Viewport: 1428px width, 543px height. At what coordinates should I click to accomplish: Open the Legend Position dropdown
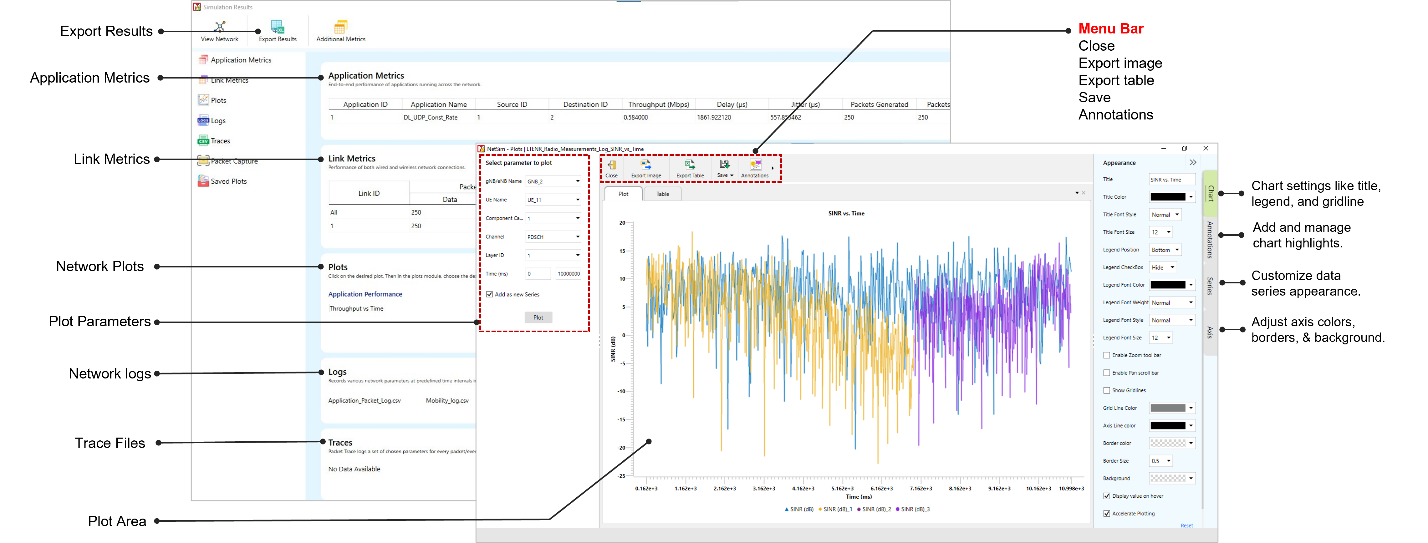tap(1165, 249)
